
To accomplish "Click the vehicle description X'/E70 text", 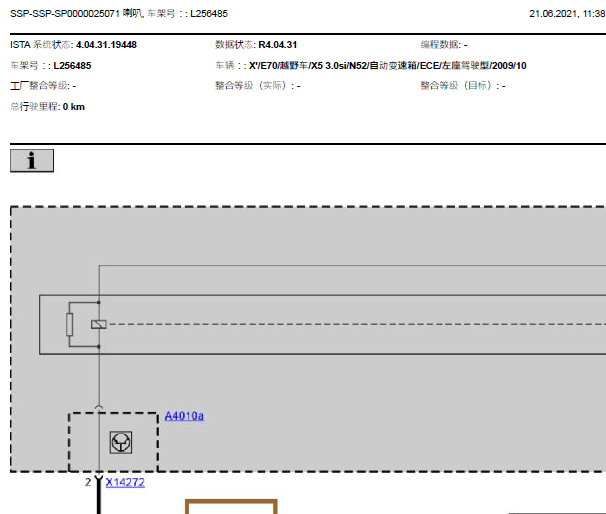I will pyautogui.click(x=388, y=66).
